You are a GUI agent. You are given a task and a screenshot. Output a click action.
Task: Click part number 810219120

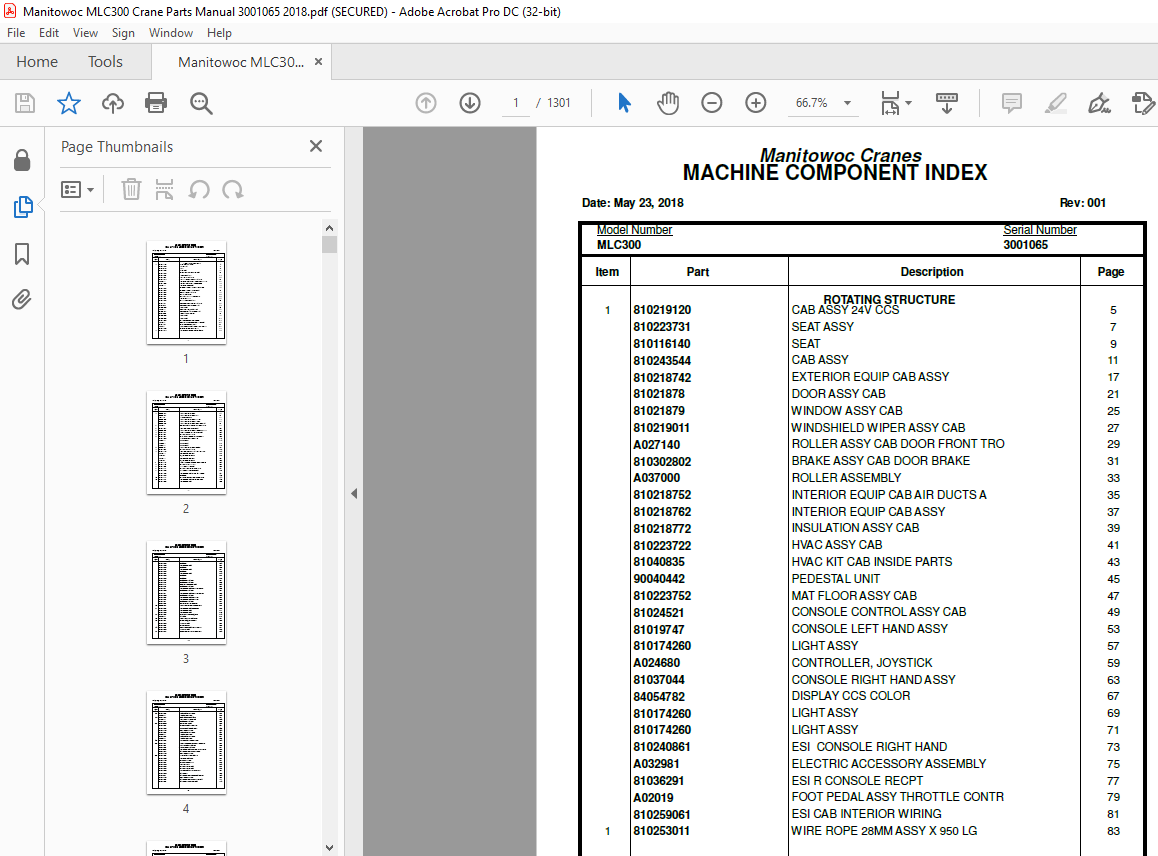pos(662,310)
